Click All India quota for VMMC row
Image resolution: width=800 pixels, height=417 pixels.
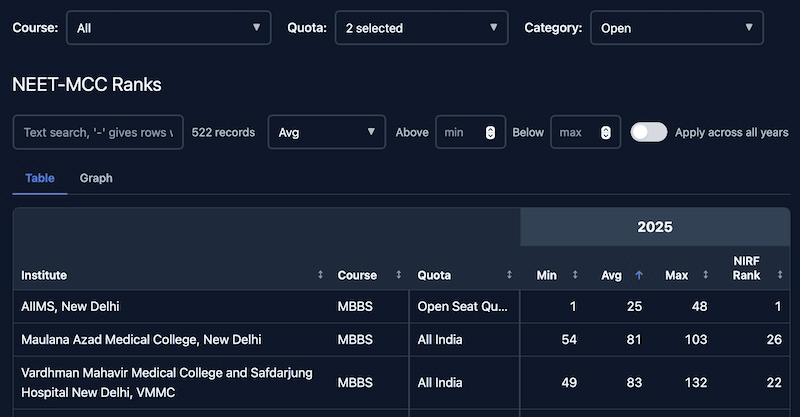464,382
